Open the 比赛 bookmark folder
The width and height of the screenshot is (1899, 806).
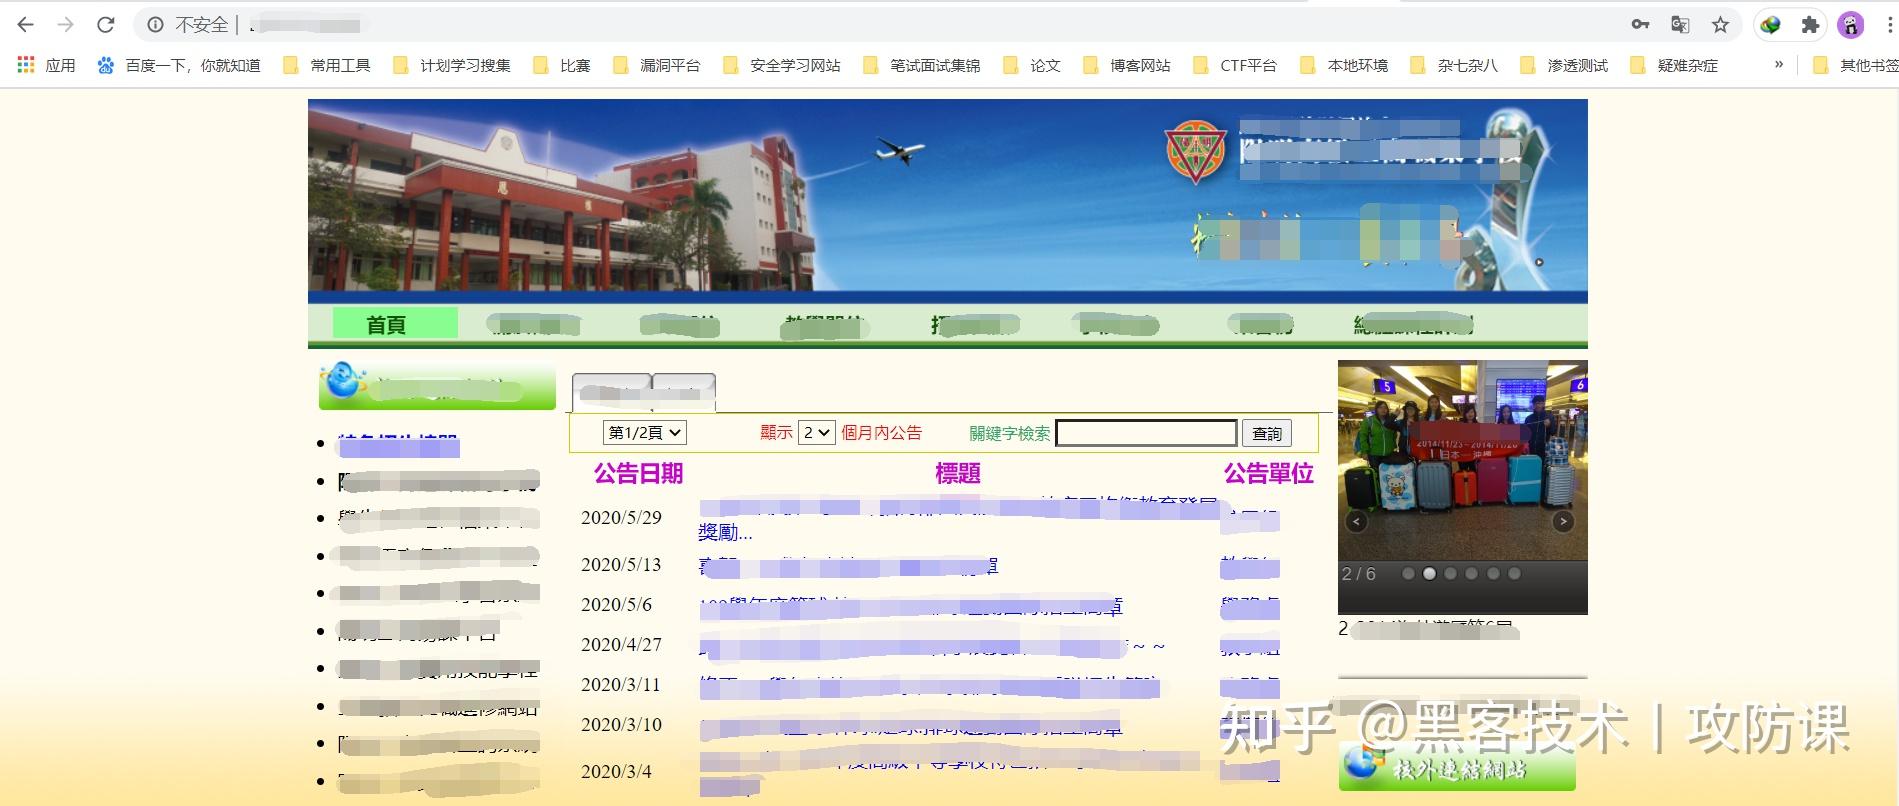[x=562, y=65]
